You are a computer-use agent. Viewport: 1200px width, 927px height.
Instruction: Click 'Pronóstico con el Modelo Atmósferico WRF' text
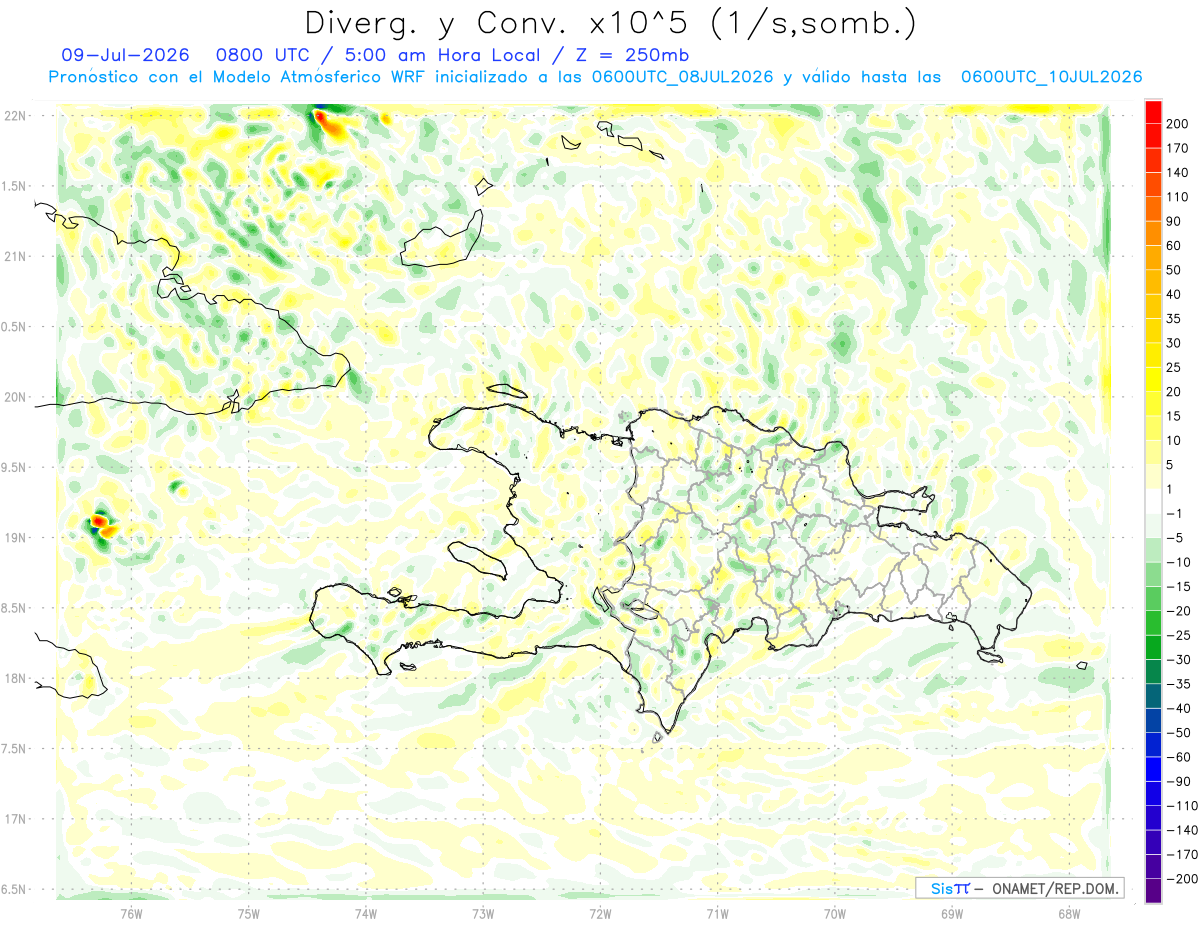[238, 77]
